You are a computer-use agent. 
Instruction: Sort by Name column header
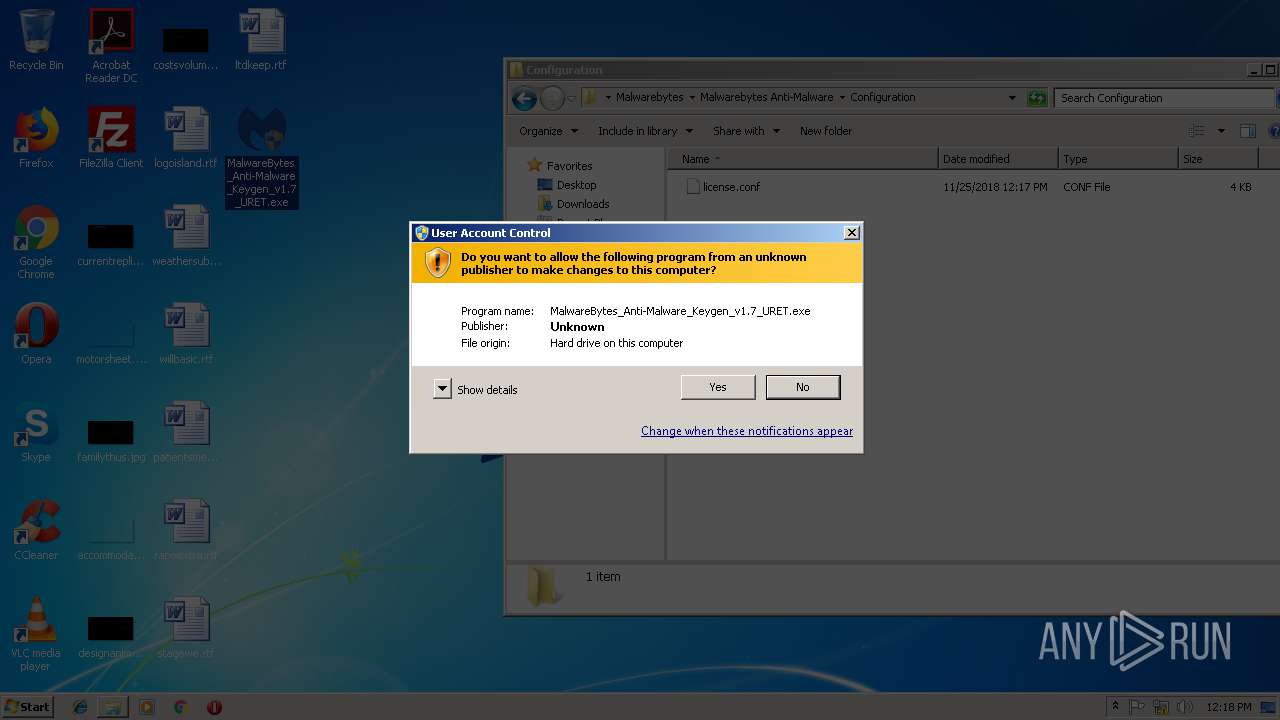tap(803, 159)
